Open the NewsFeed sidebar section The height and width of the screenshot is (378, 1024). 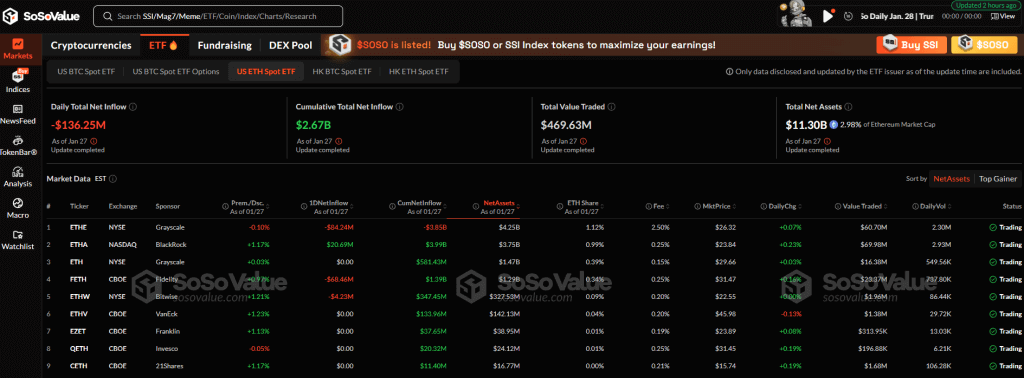18,114
